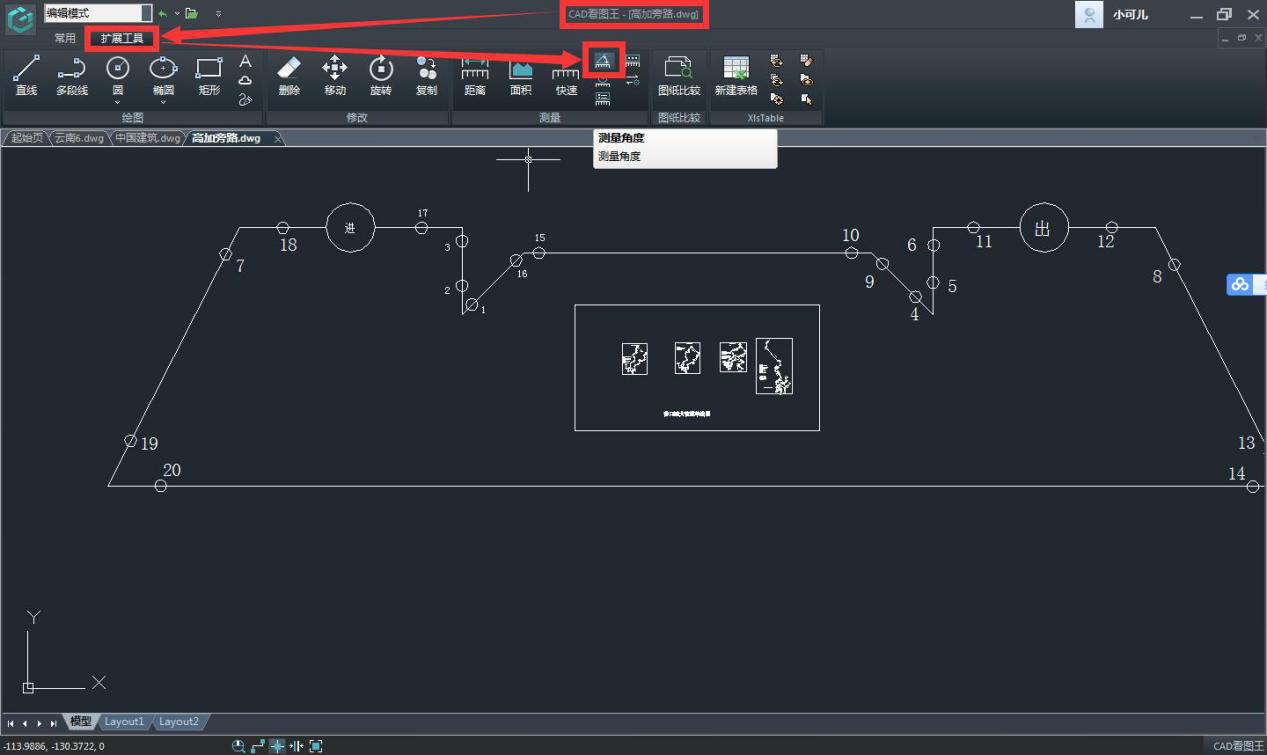Open the 编辑模式 mode combo box

point(146,13)
